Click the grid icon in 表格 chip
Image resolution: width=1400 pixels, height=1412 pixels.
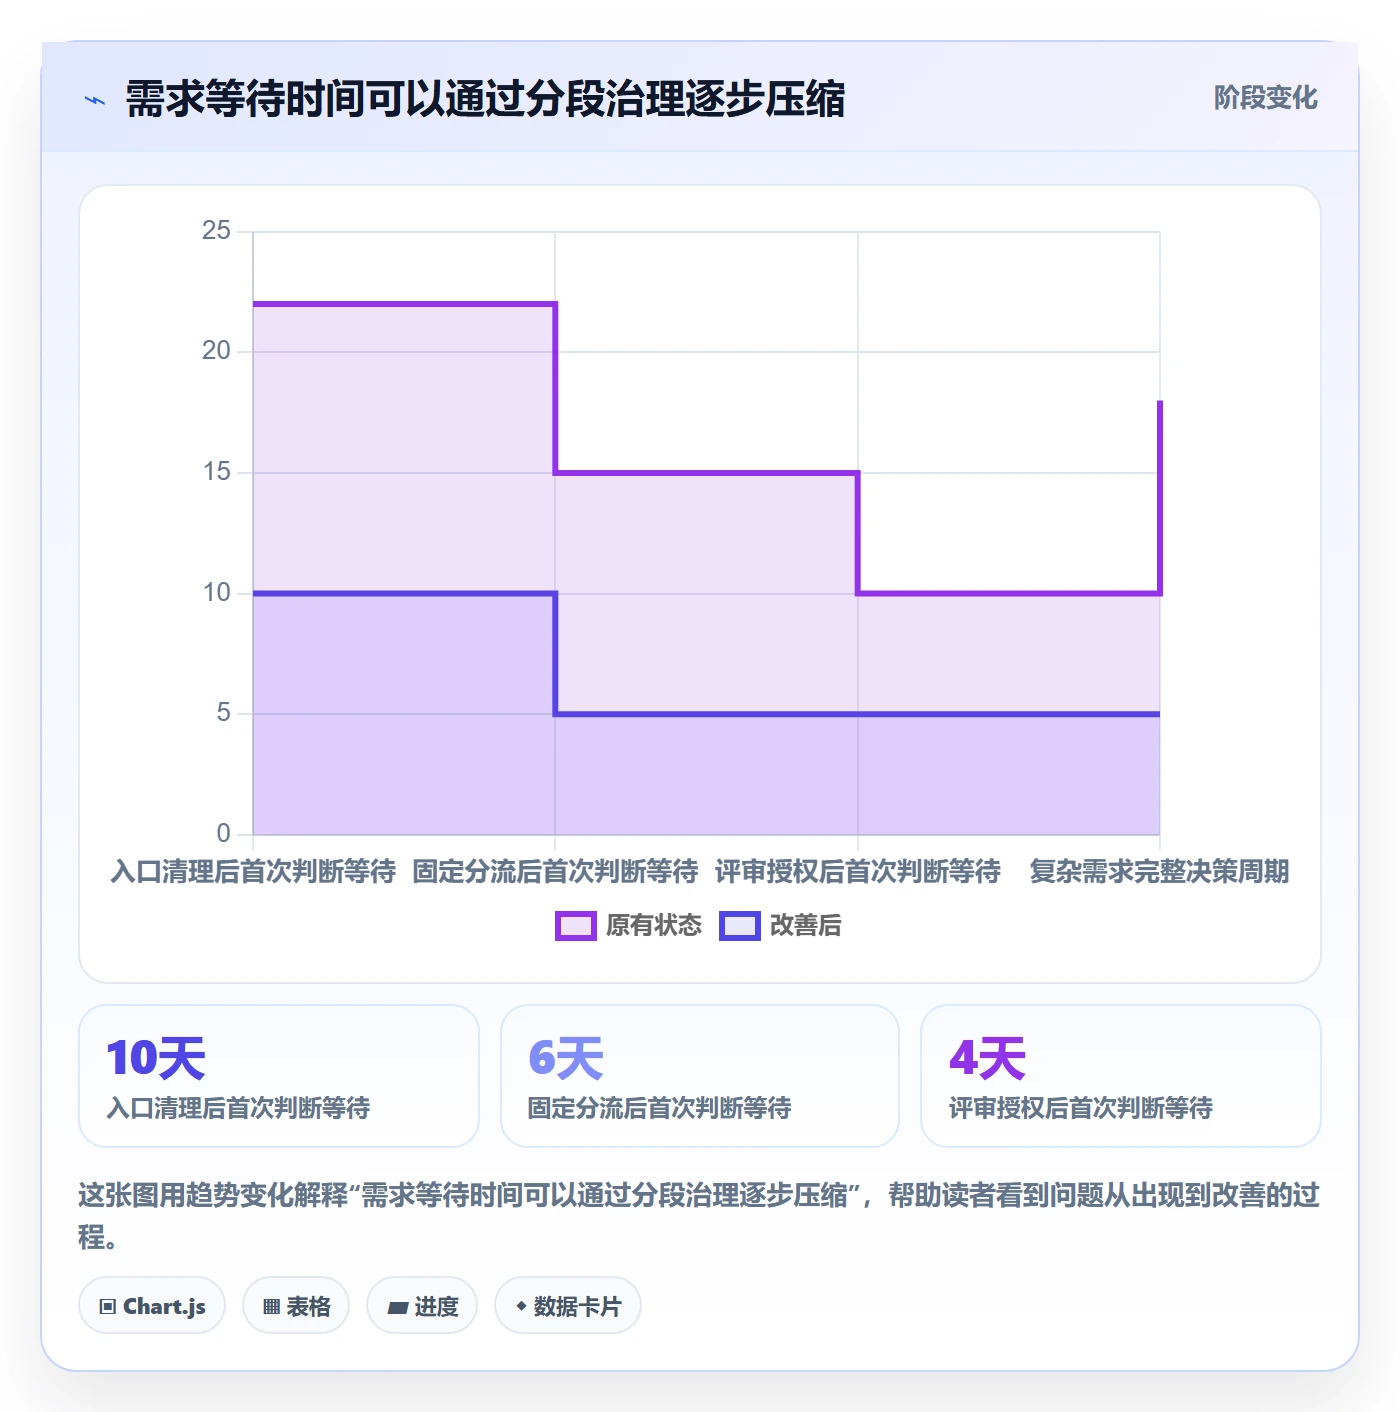pyautogui.click(x=271, y=1306)
